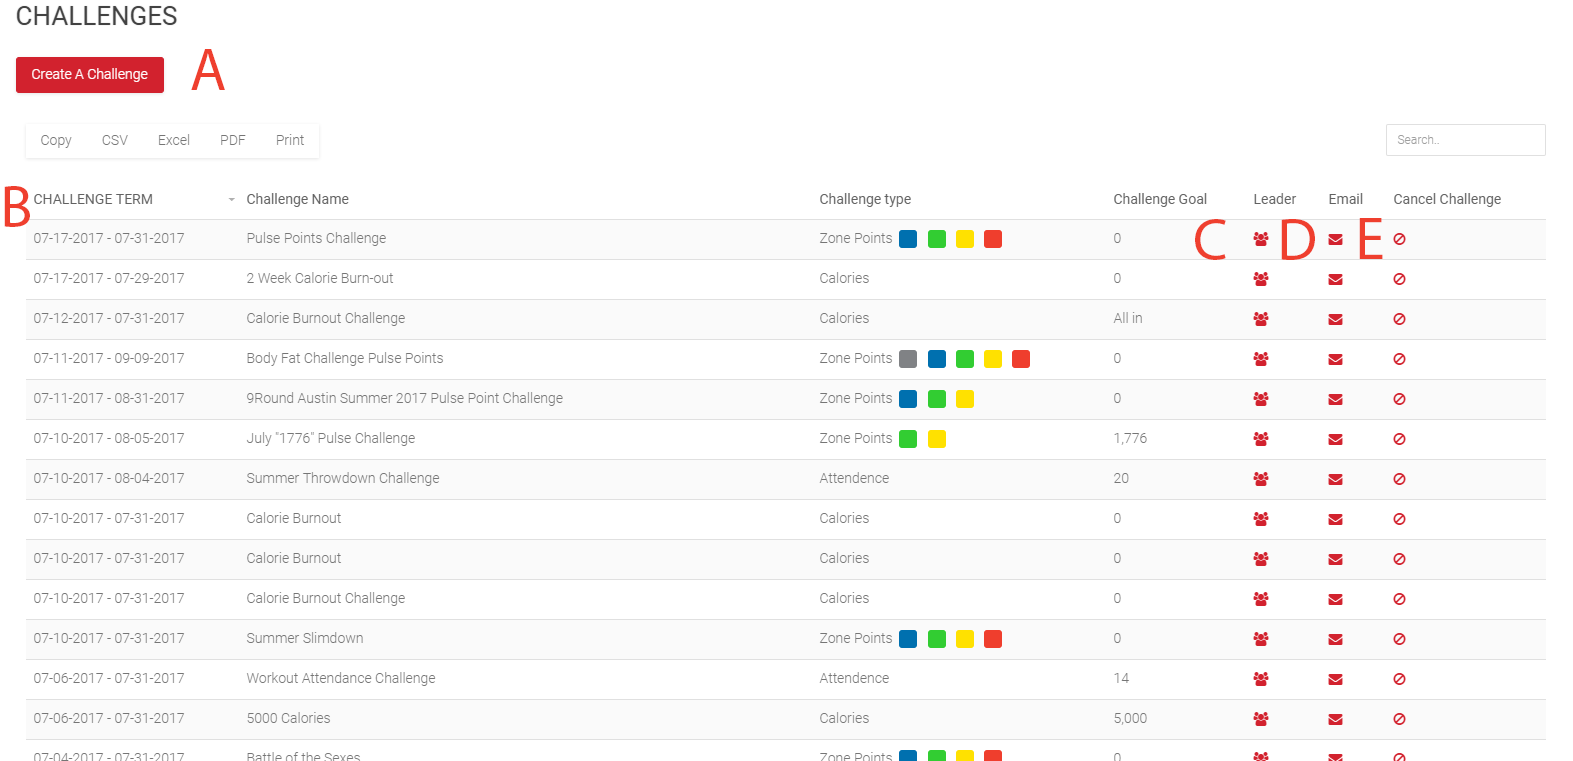The image size is (1573, 761).
Task: Click email icon for 2 Week Calorie Burn-out
Action: [x=1335, y=279]
